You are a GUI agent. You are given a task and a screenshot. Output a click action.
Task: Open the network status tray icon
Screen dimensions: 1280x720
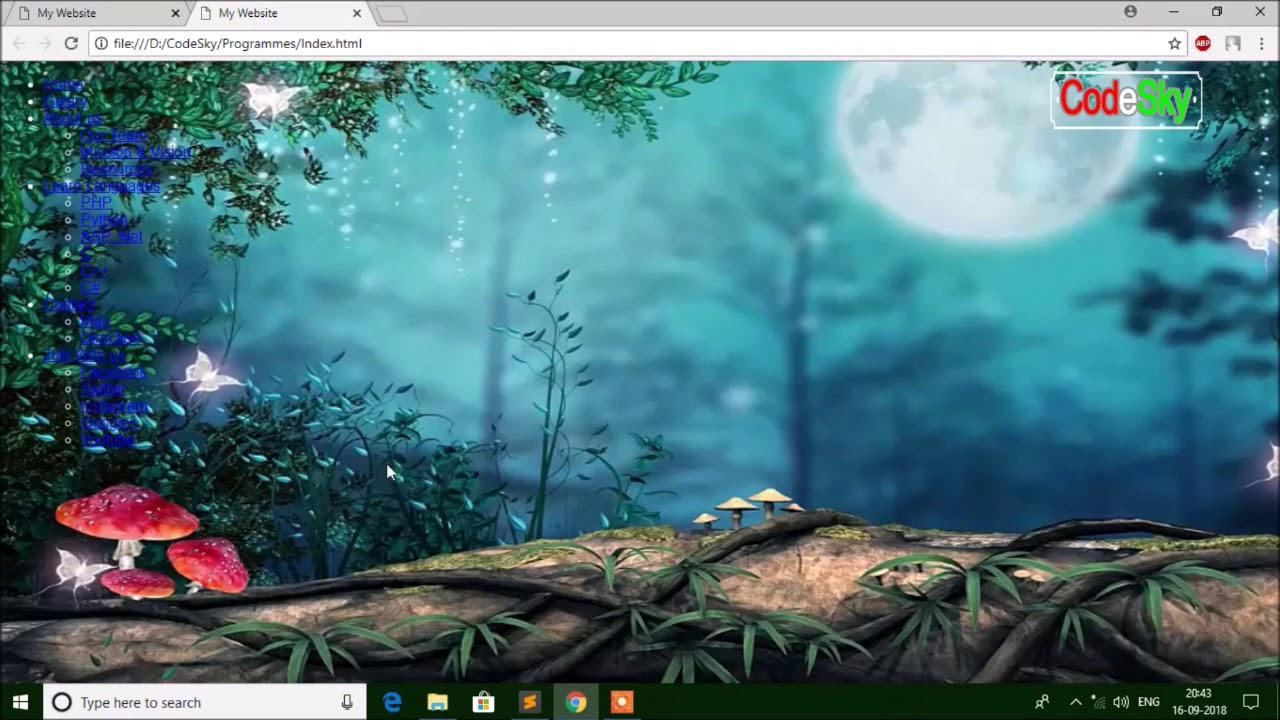(1098, 702)
